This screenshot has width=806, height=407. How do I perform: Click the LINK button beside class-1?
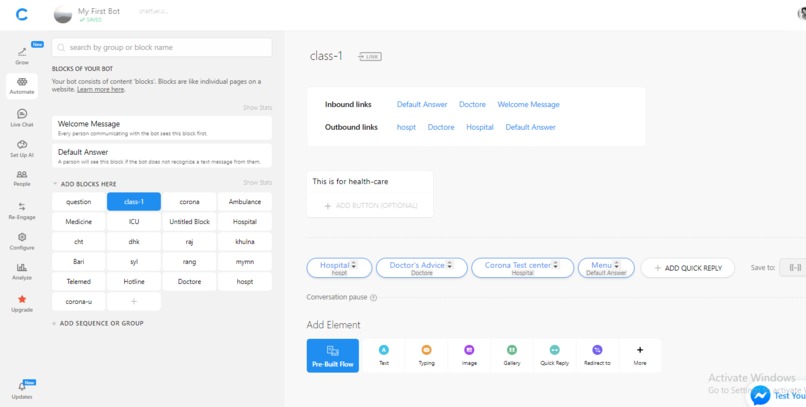[370, 57]
